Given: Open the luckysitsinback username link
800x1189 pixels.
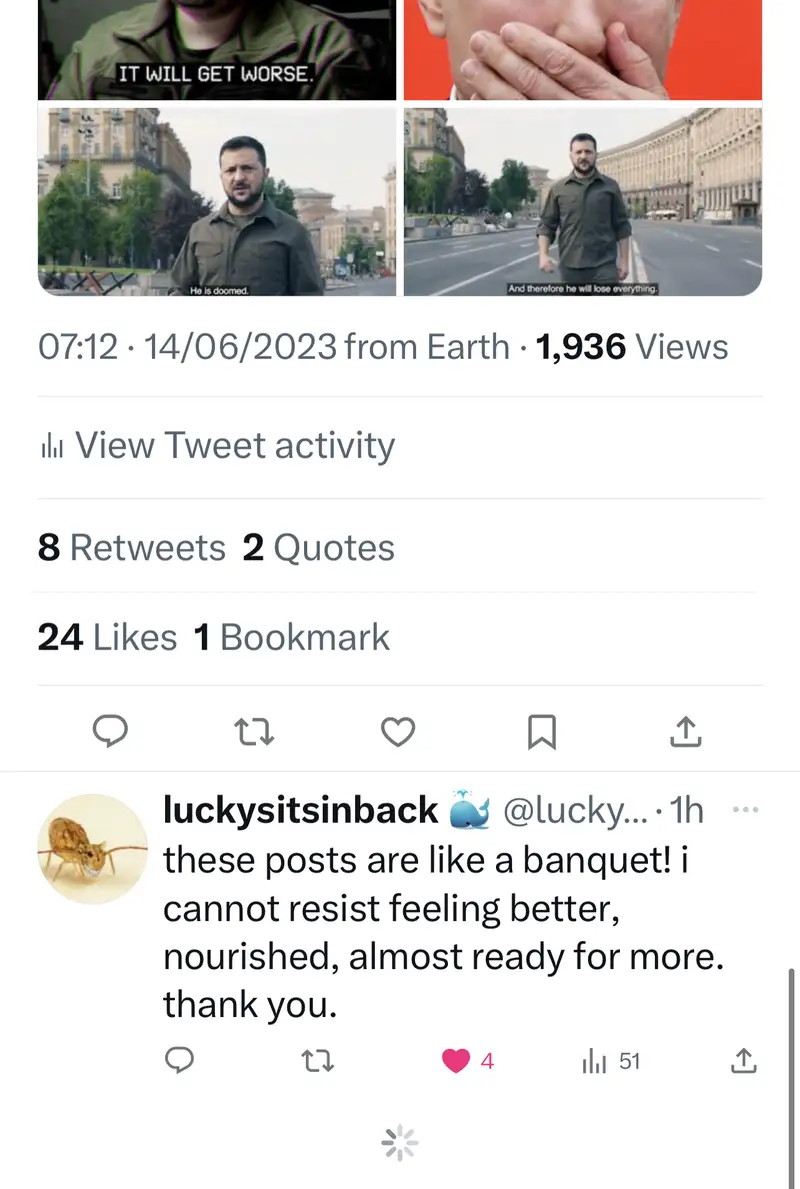Looking at the screenshot, I should tap(300, 811).
